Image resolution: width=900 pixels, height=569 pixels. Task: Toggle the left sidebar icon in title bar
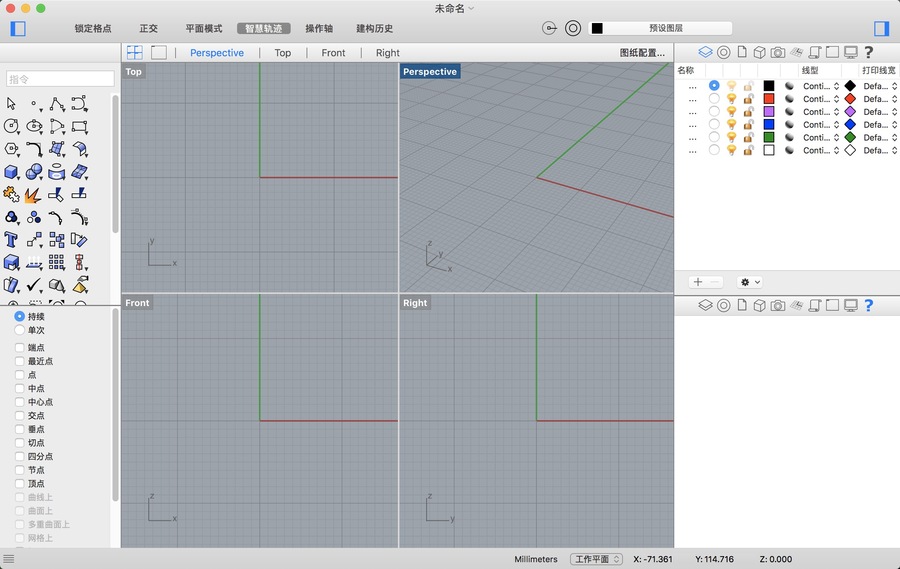pyautogui.click(x=18, y=28)
